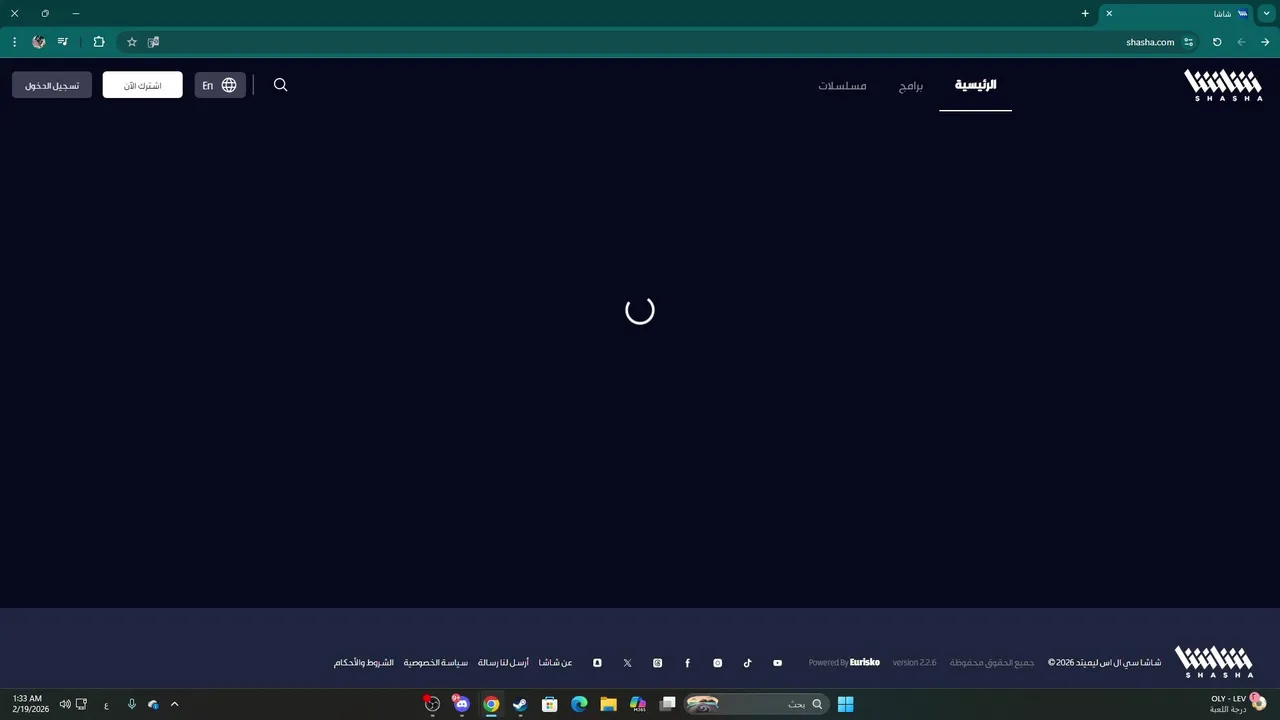Viewport: 1280px width, 720px height.
Task: Open Shasha's Snapchat page from footer
Action: [597, 663]
